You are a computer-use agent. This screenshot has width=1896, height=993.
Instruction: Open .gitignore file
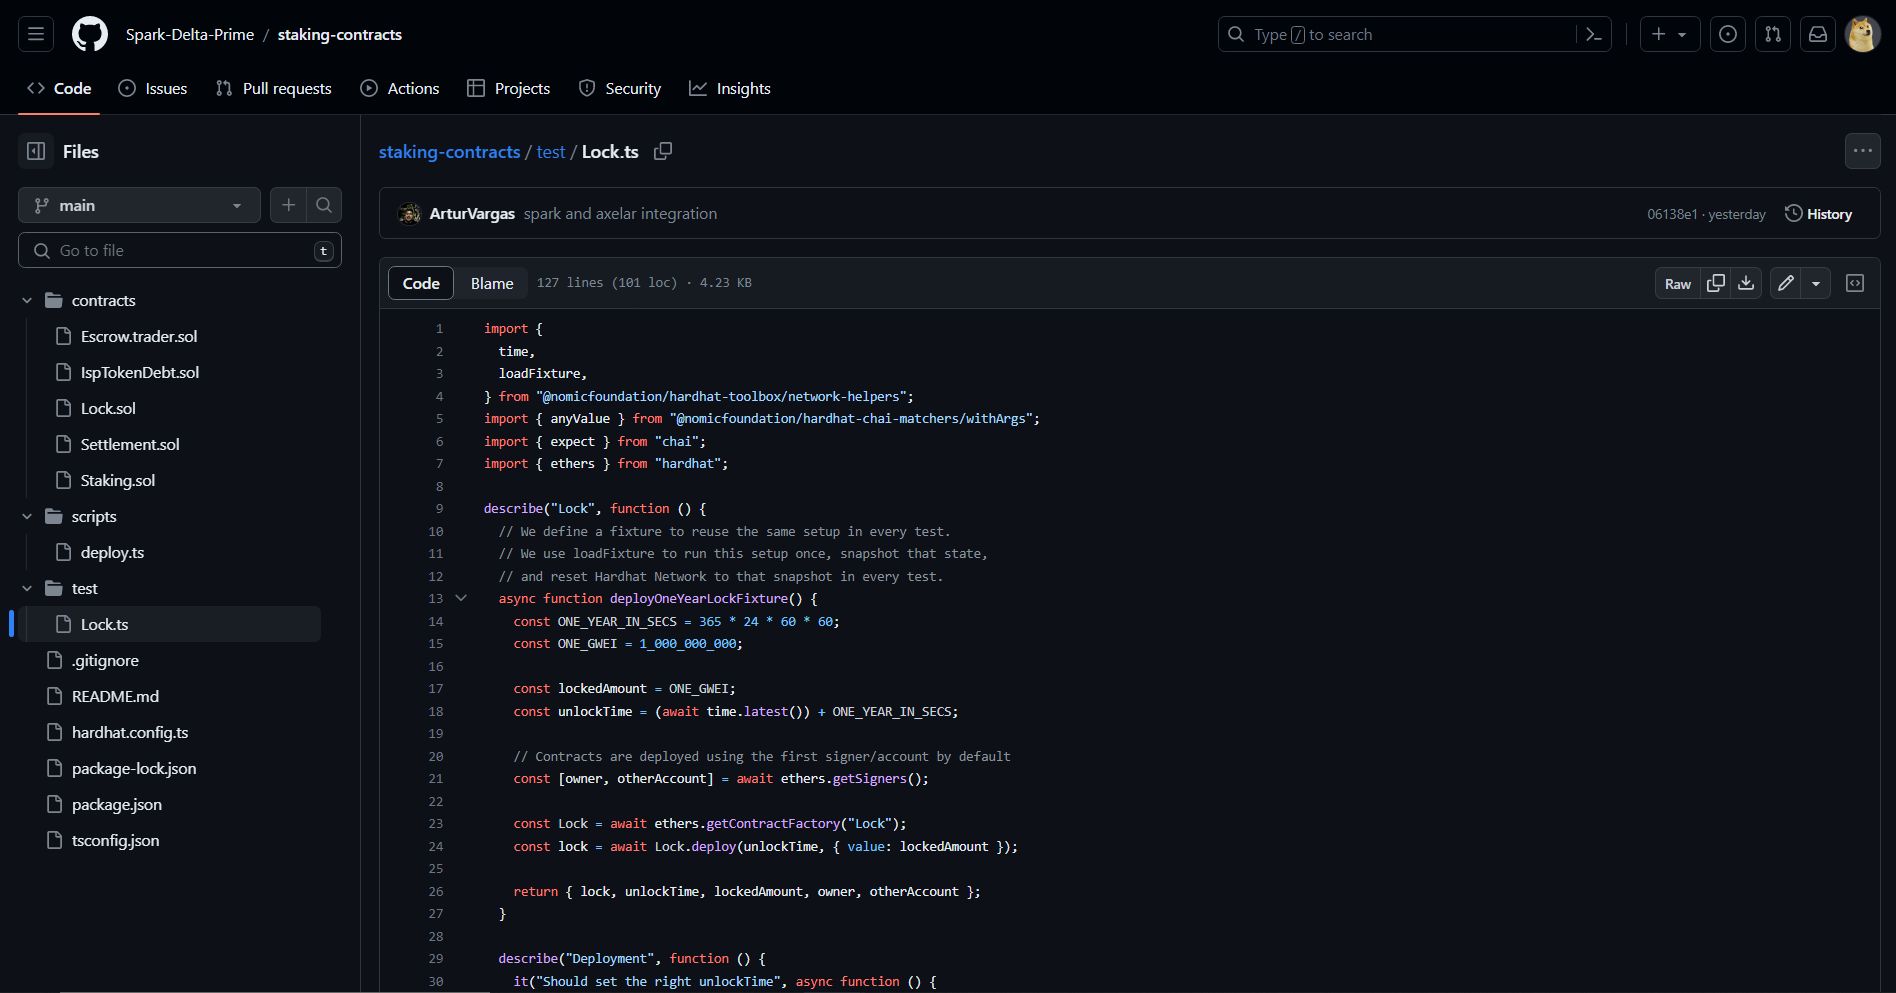[105, 660]
